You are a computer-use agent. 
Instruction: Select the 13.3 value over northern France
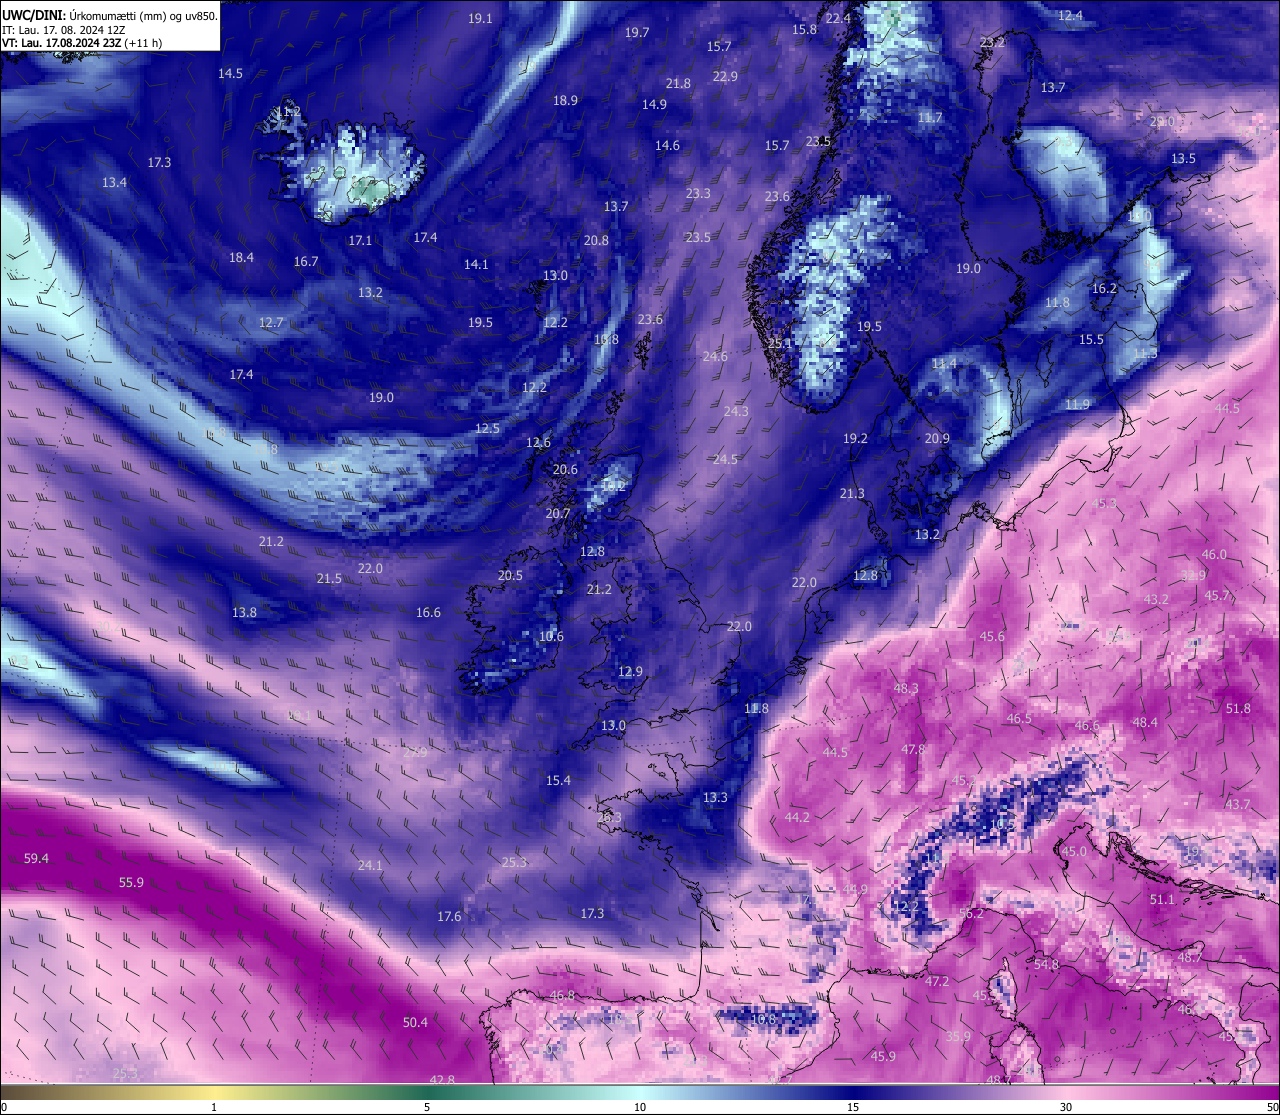point(715,798)
